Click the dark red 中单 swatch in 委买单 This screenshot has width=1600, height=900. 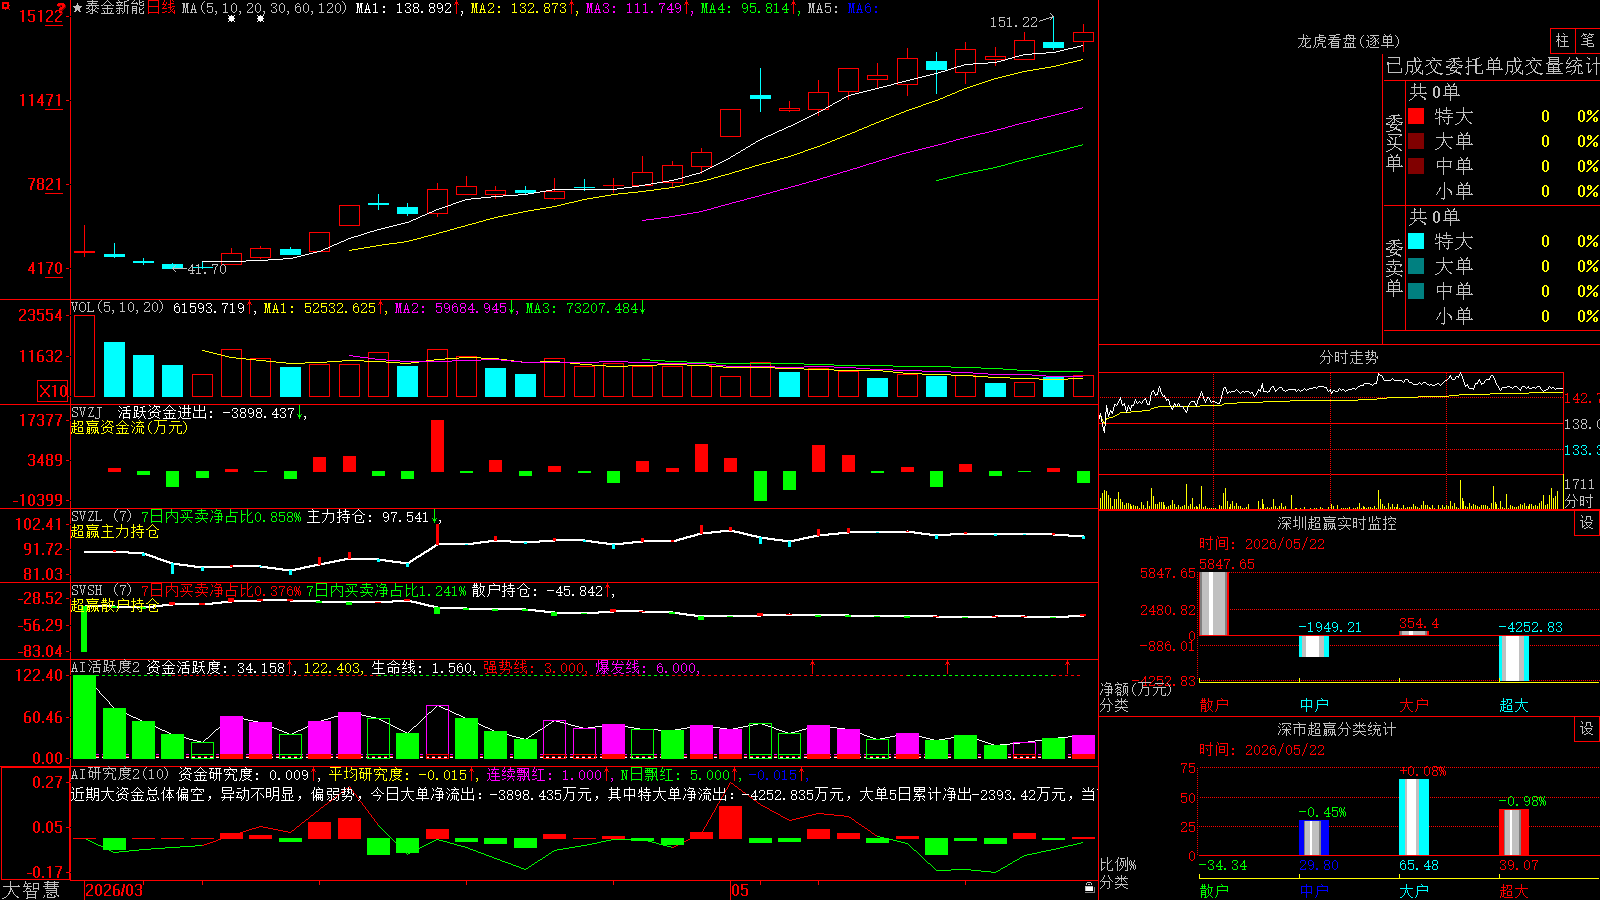coord(1416,166)
